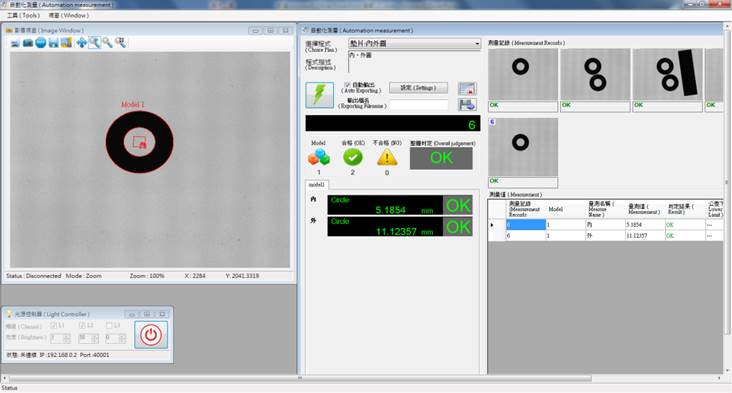The image size is (732, 393).
Task: Click the row expander arrow in measurement table
Action: point(492,225)
